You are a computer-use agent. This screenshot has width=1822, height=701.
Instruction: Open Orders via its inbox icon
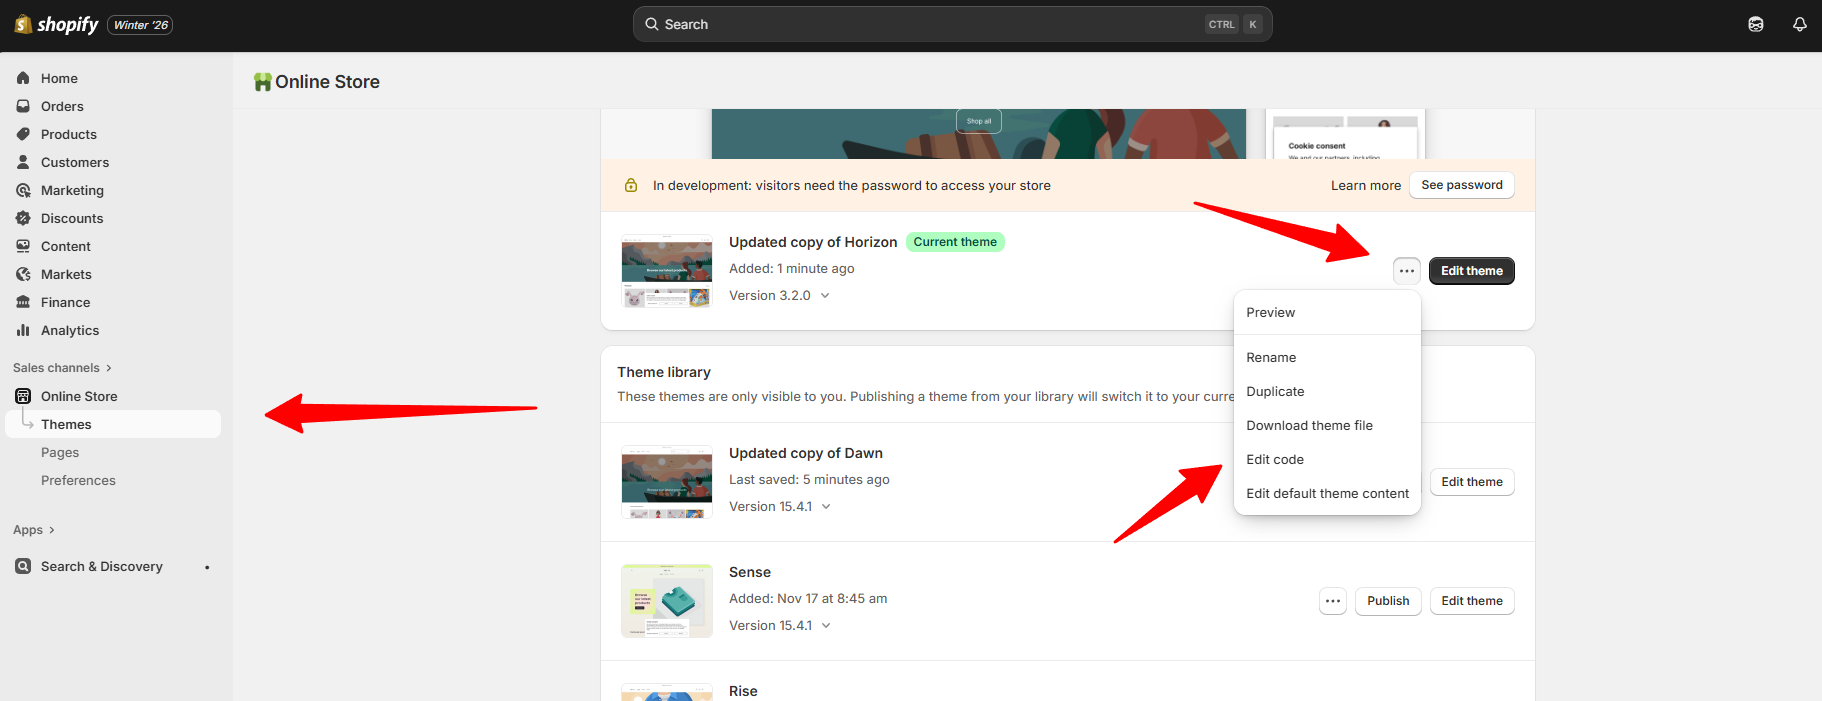point(23,106)
